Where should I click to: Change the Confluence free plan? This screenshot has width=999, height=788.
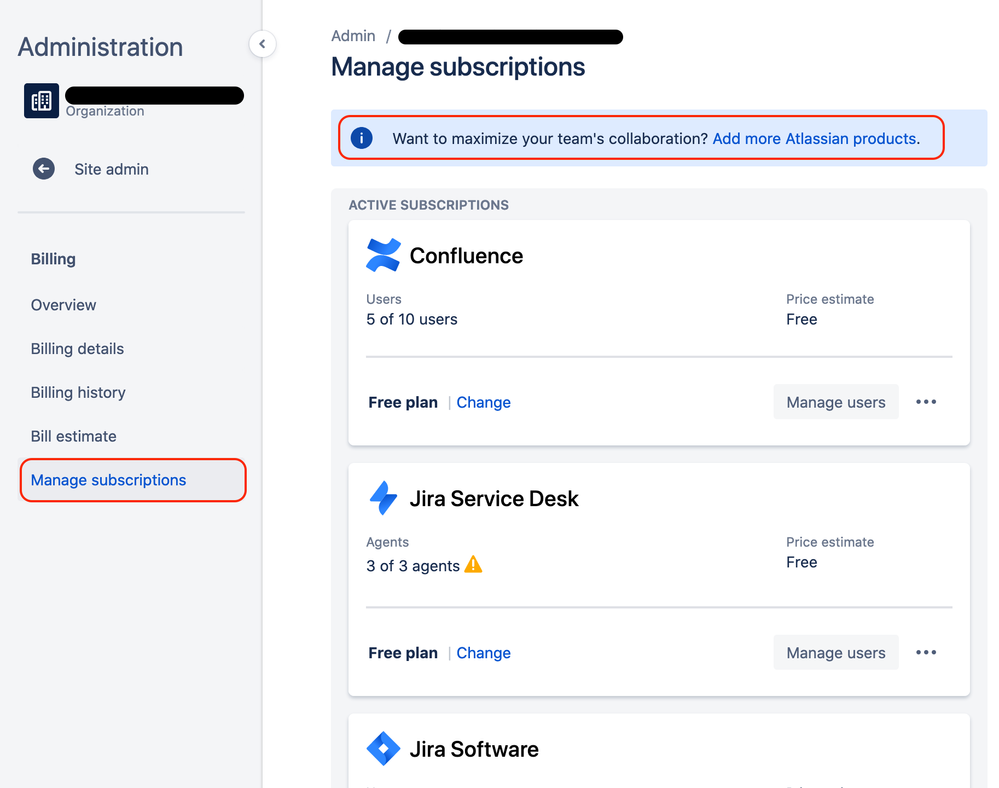[483, 402]
